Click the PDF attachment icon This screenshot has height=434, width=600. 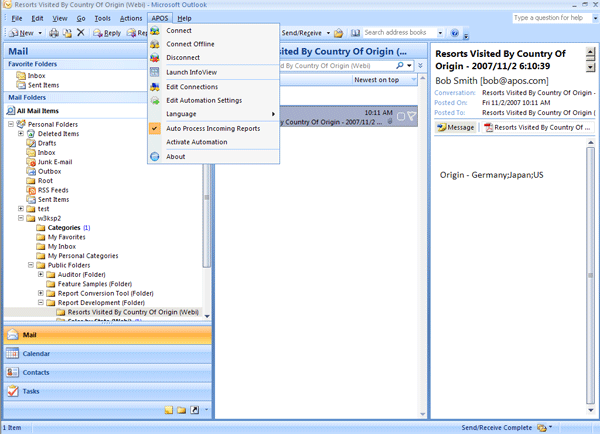tap(488, 127)
